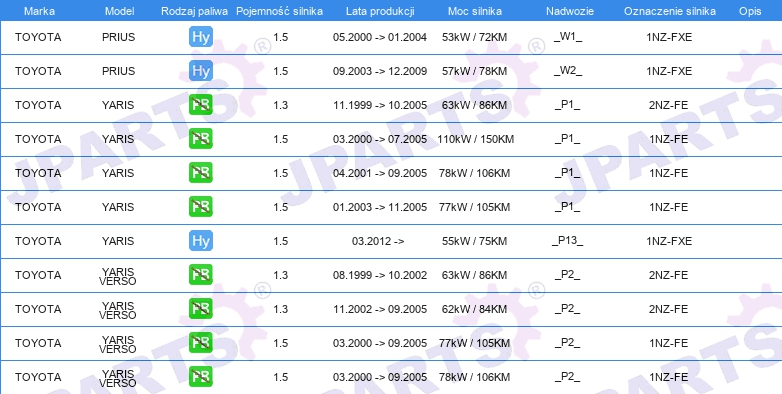Click petrol icon for Yaris Verso 62kW / 84KM
The width and height of the screenshot is (782, 394).
(201, 309)
